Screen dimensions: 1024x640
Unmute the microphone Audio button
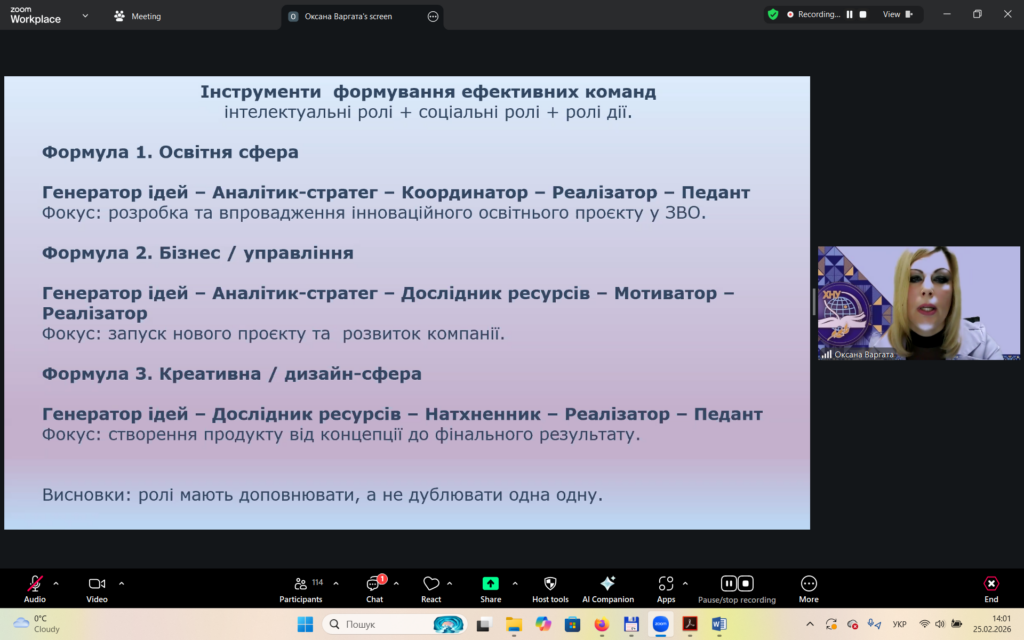pyautogui.click(x=35, y=584)
